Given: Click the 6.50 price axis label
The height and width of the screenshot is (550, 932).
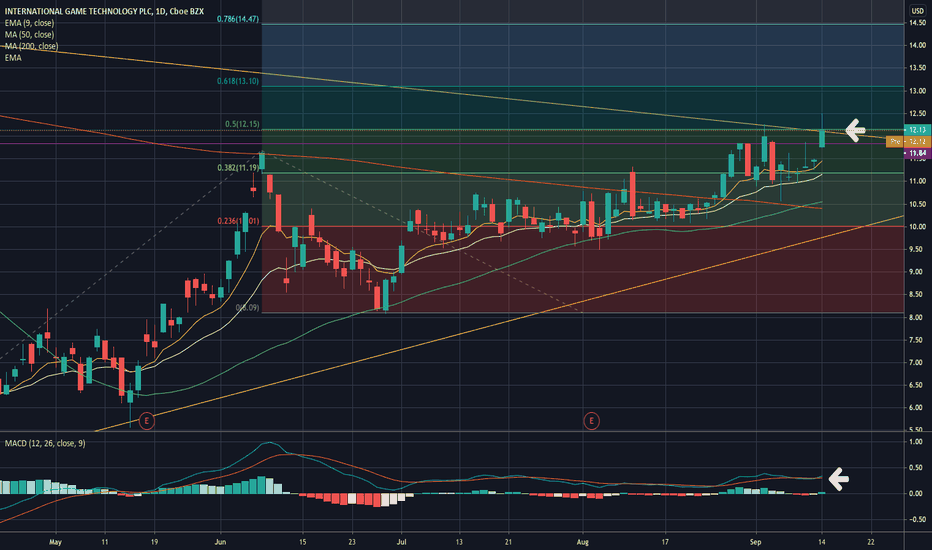Looking at the screenshot, I should 917,385.
